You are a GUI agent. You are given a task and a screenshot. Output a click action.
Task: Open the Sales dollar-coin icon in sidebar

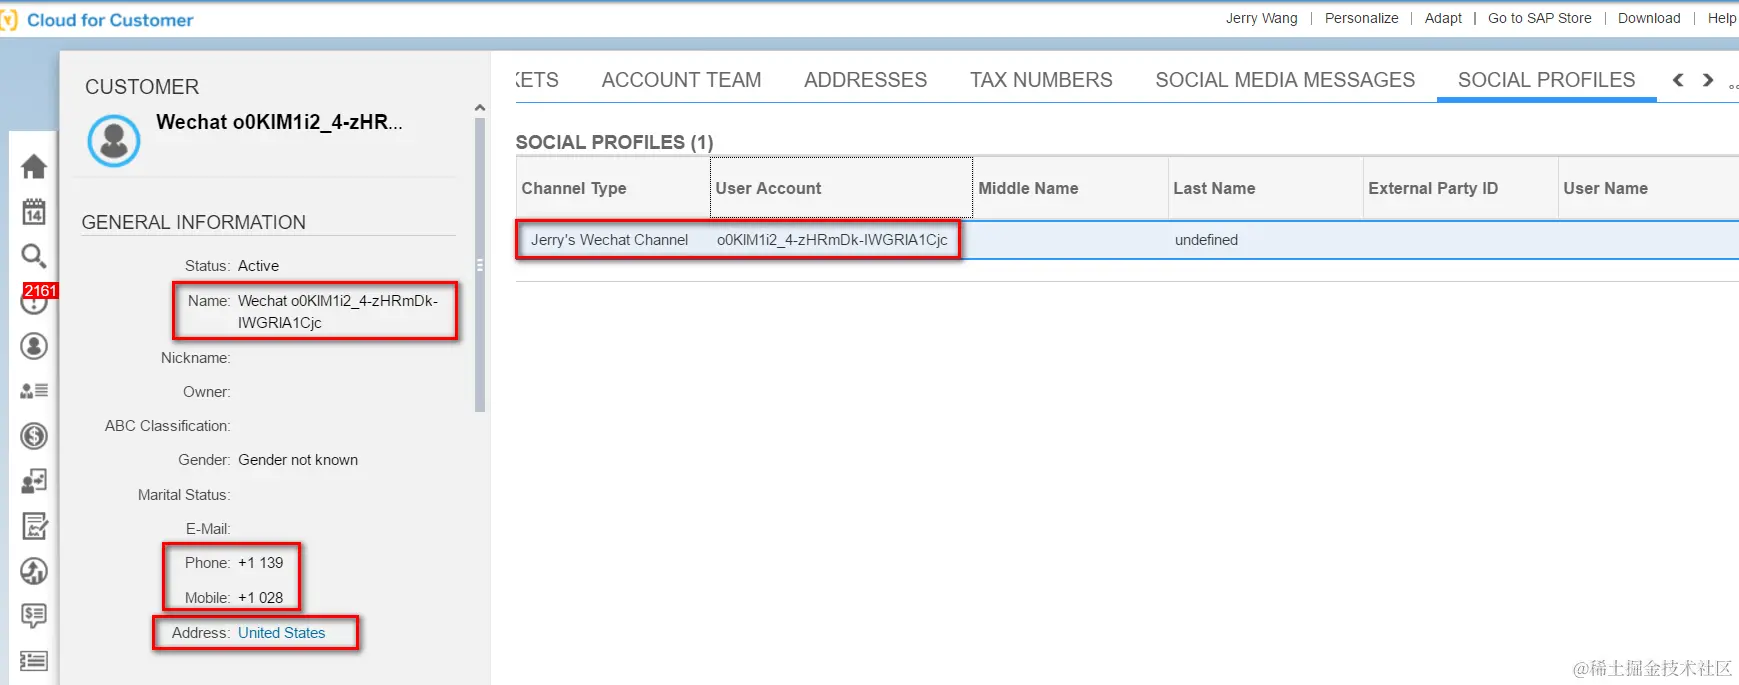(34, 436)
